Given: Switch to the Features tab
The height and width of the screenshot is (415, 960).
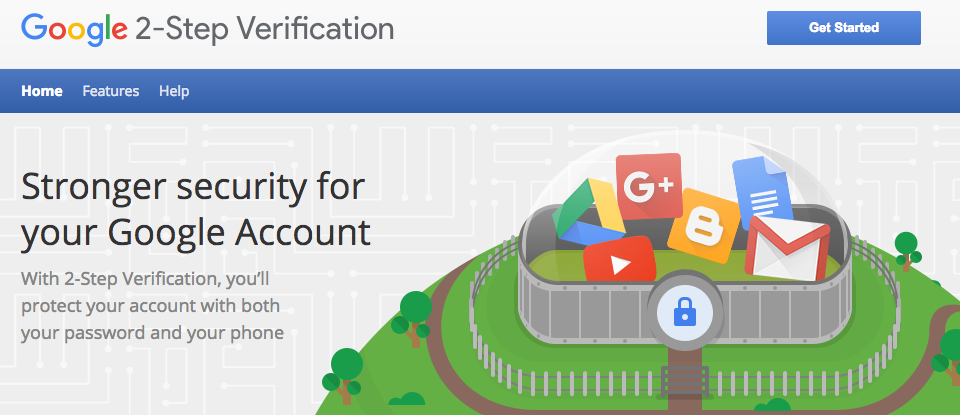Looking at the screenshot, I should click(x=111, y=91).
